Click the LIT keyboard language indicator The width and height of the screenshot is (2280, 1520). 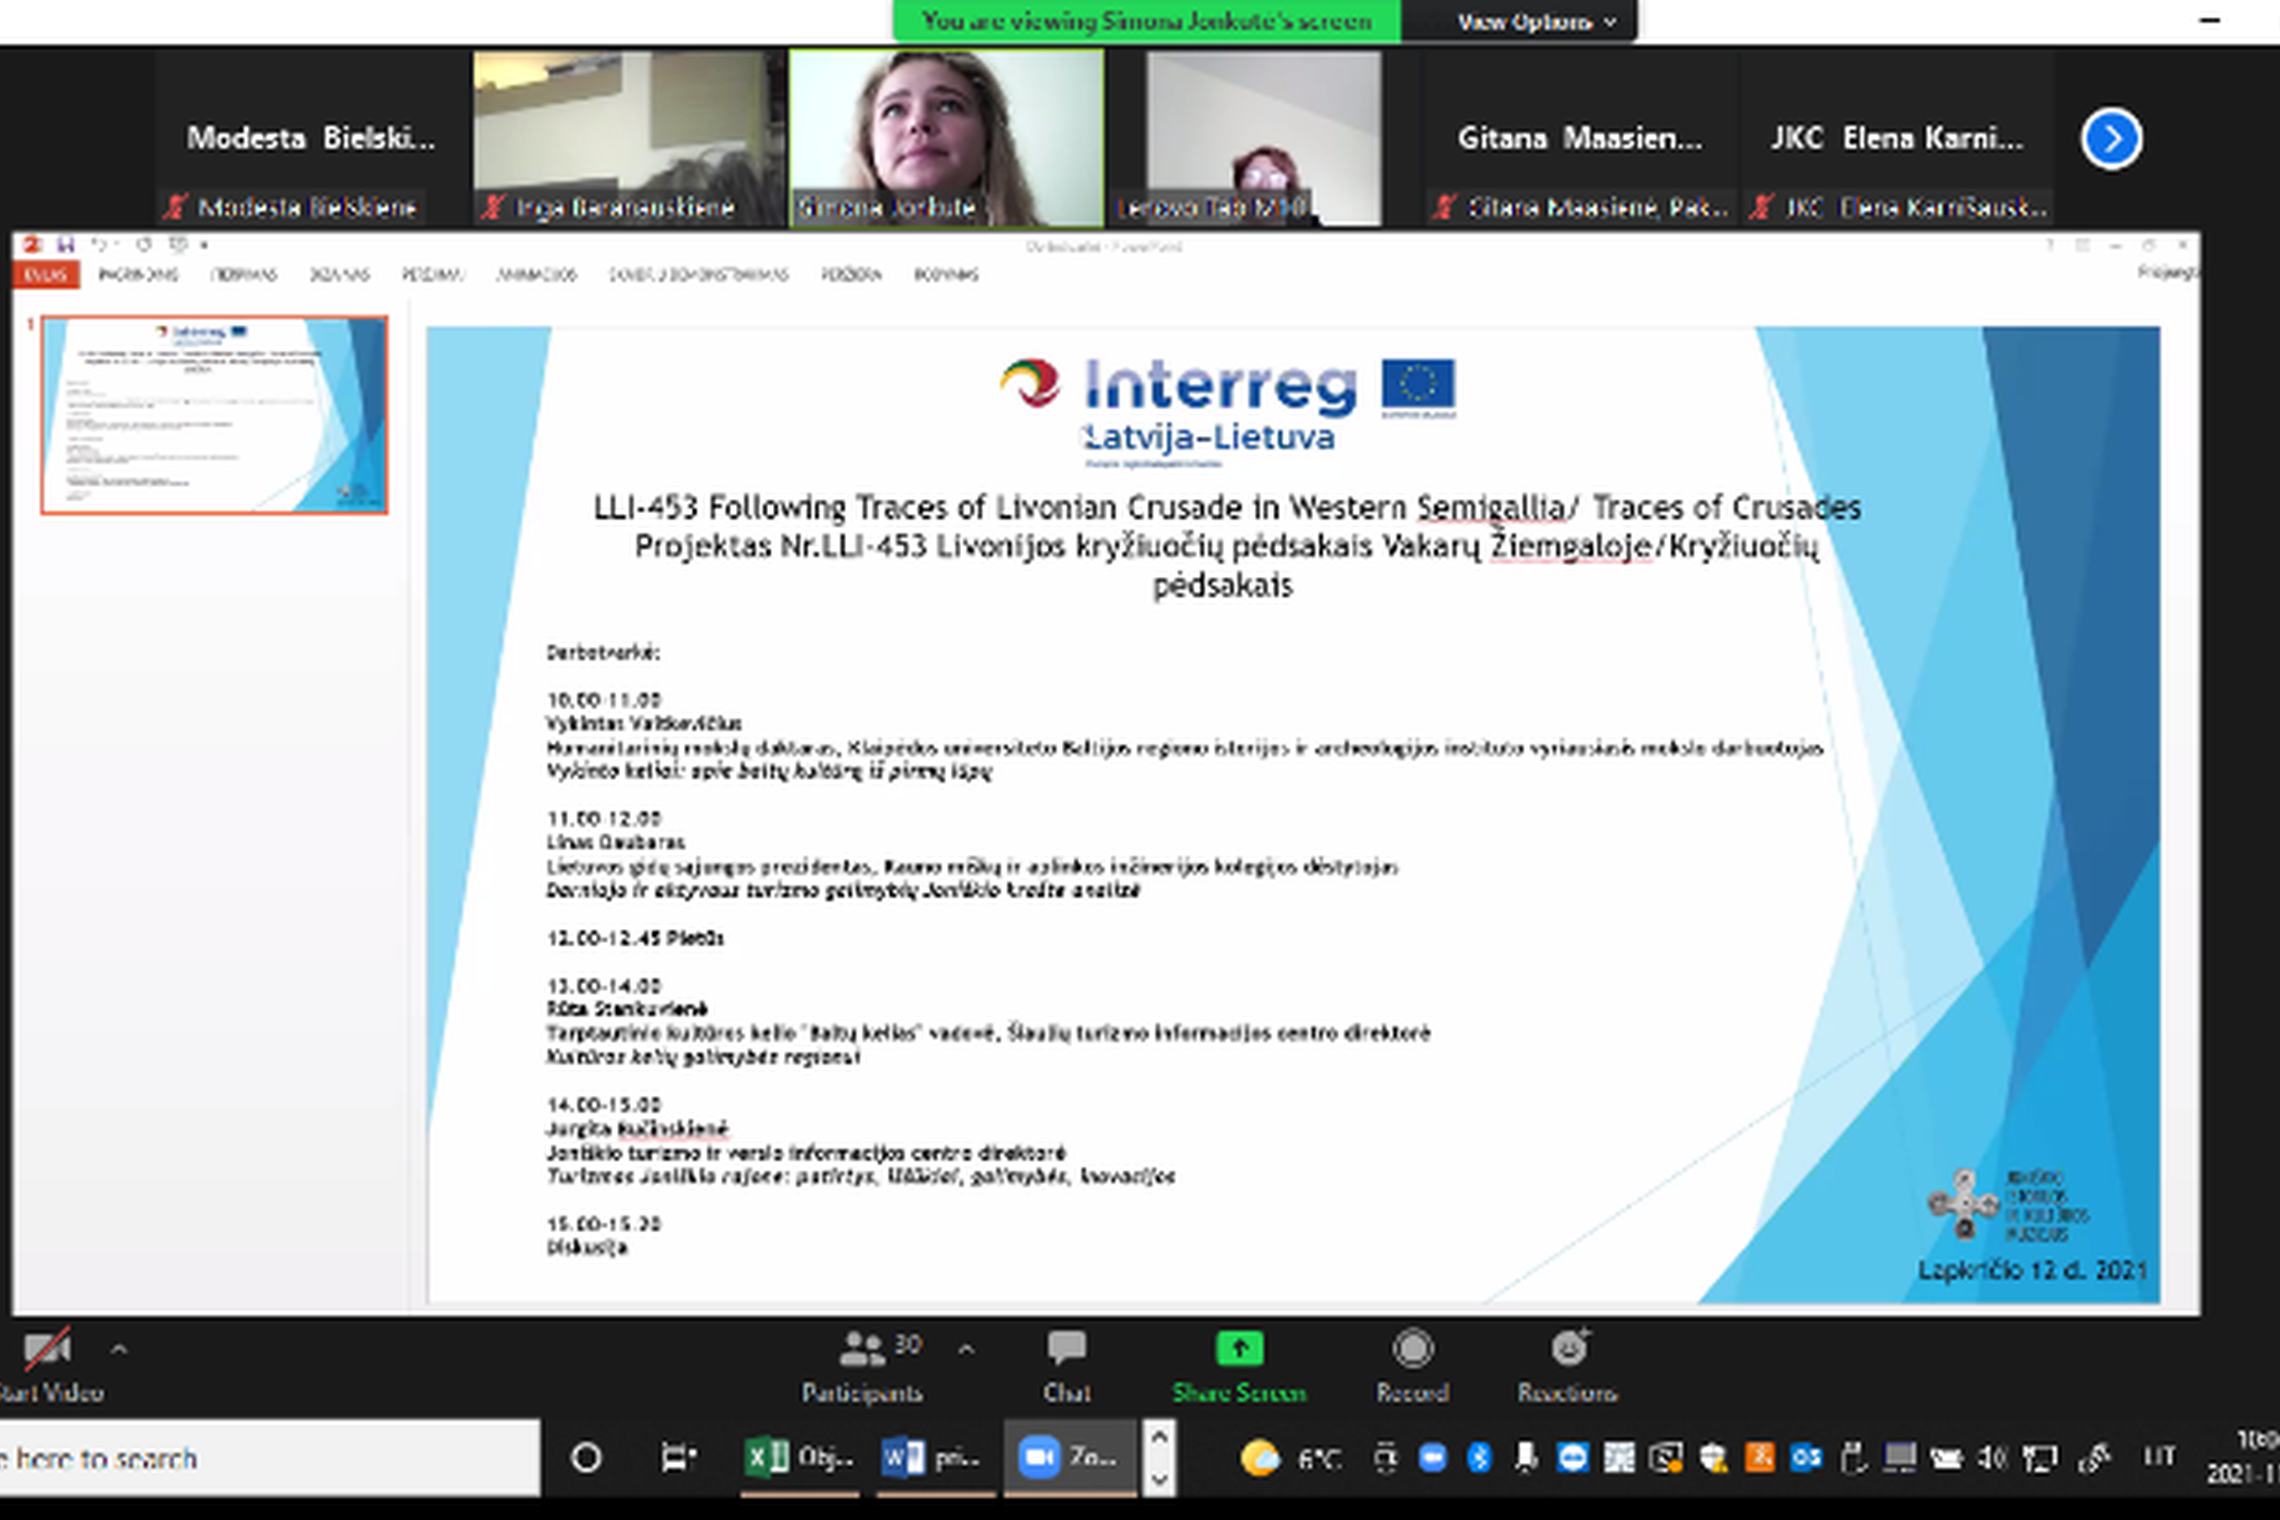click(x=2159, y=1457)
